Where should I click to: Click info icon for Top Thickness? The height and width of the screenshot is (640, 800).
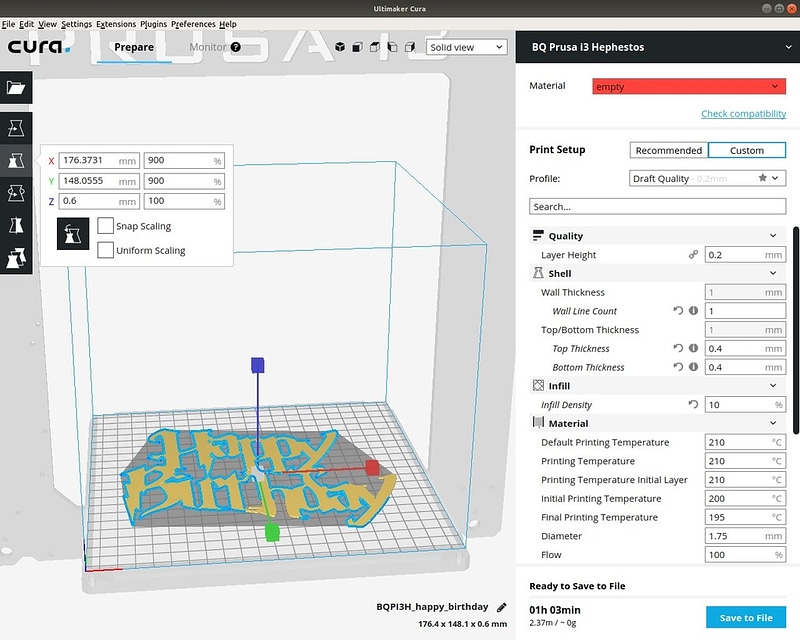point(693,348)
